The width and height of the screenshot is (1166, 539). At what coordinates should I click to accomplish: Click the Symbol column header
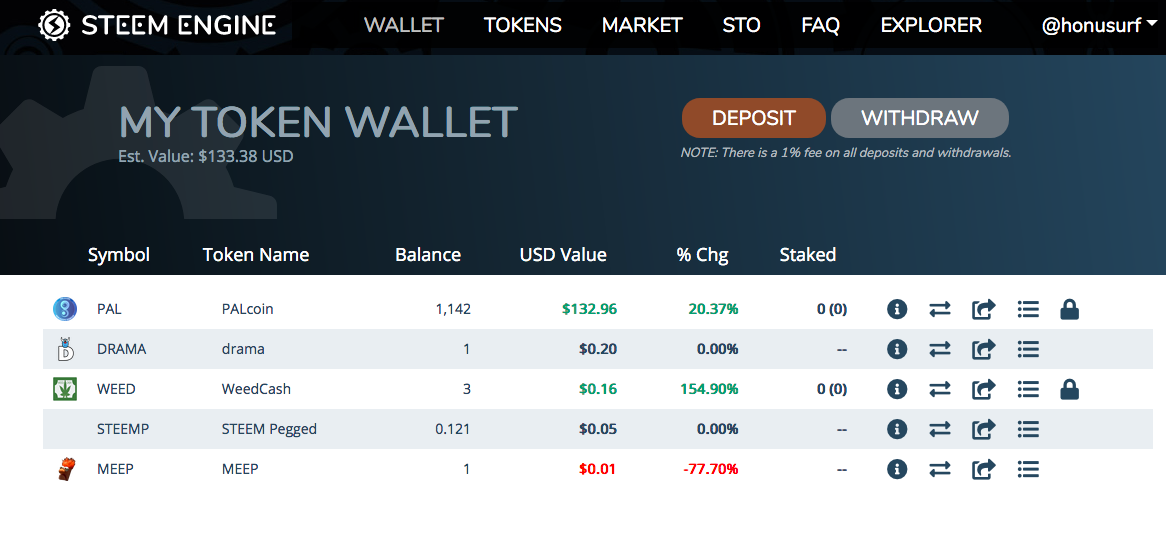(x=119, y=255)
